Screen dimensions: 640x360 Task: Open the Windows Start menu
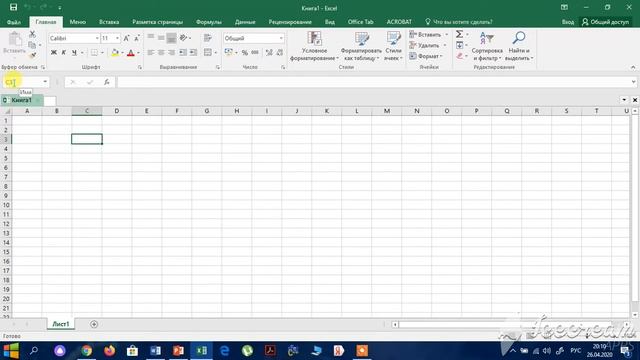coord(11,351)
